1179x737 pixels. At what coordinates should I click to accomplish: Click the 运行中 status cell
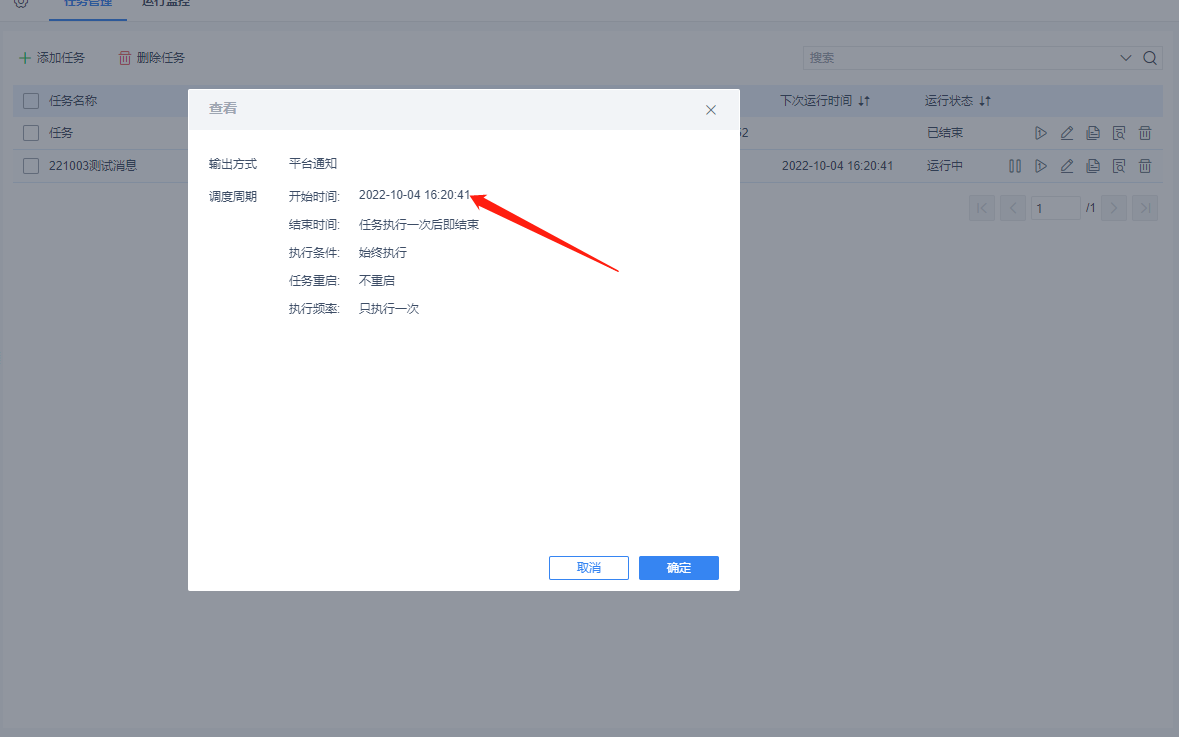(x=944, y=165)
